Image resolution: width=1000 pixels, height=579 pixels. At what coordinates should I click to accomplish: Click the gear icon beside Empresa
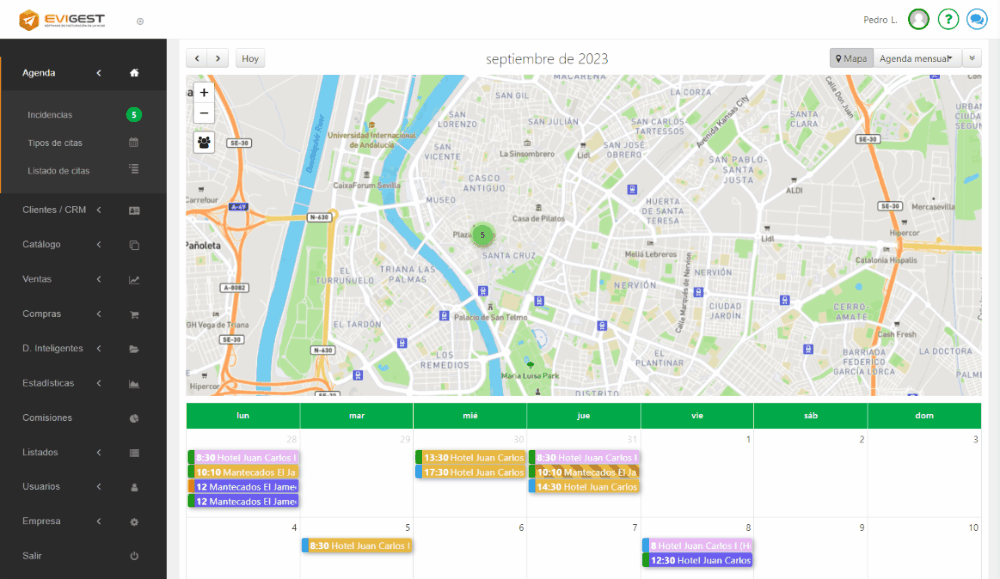pyautogui.click(x=134, y=522)
